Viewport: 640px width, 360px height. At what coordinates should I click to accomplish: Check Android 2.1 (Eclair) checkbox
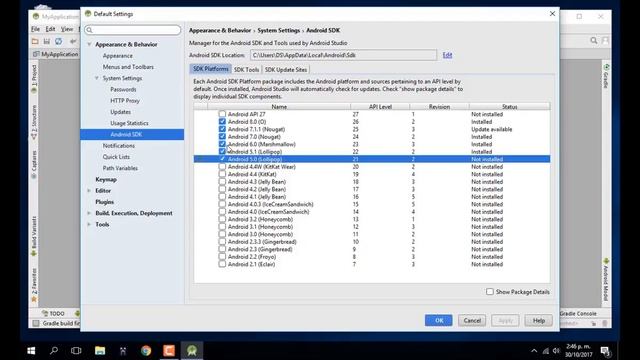[222, 264]
